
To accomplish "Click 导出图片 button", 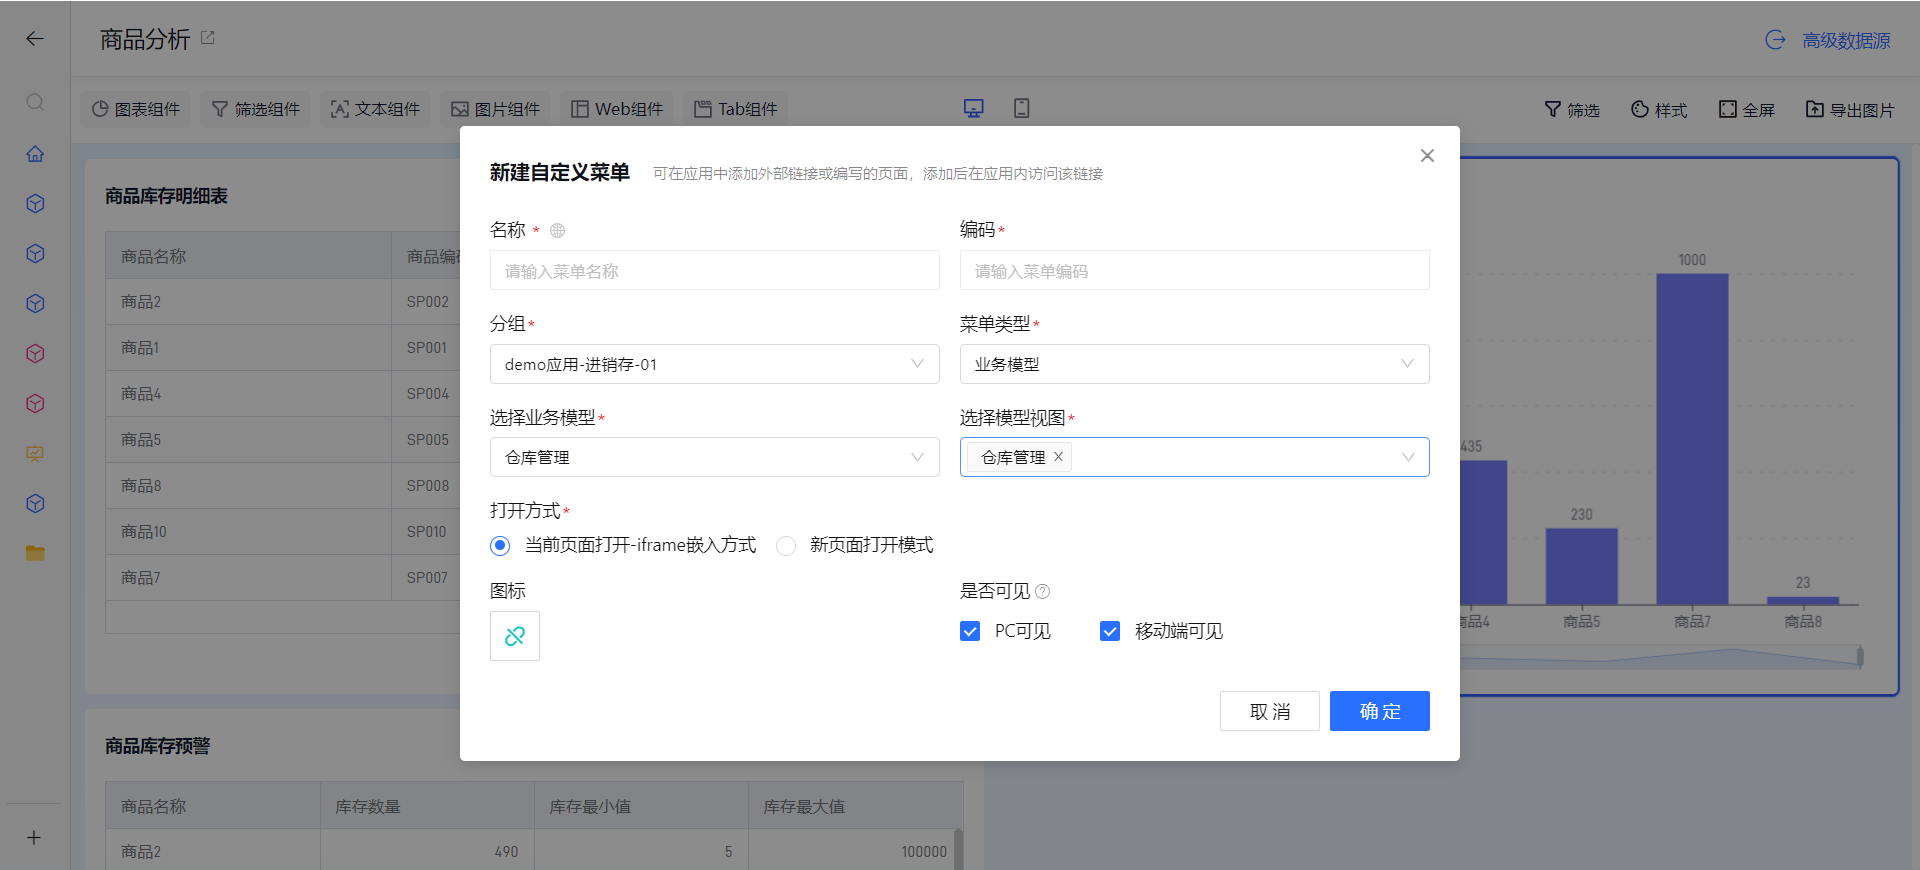I will click(x=1850, y=110).
